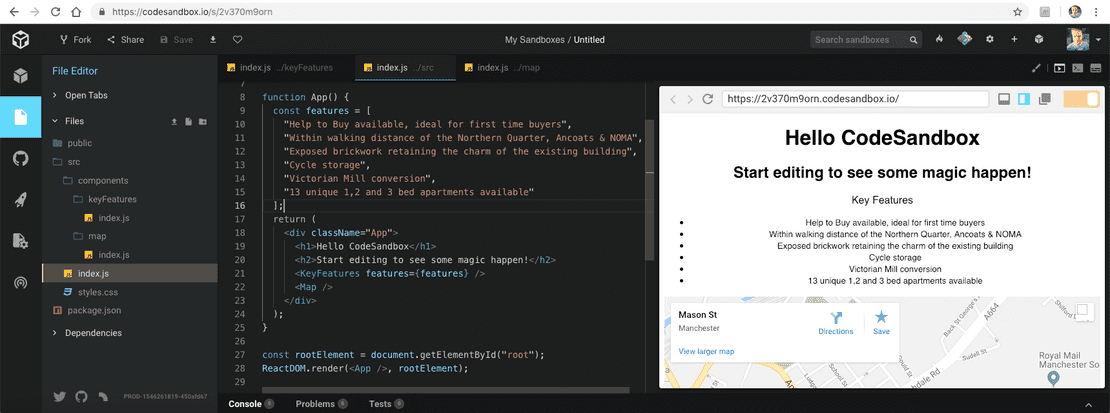The image size is (1110, 413).
Task: Click the flame explore icon
Action: tap(939, 40)
